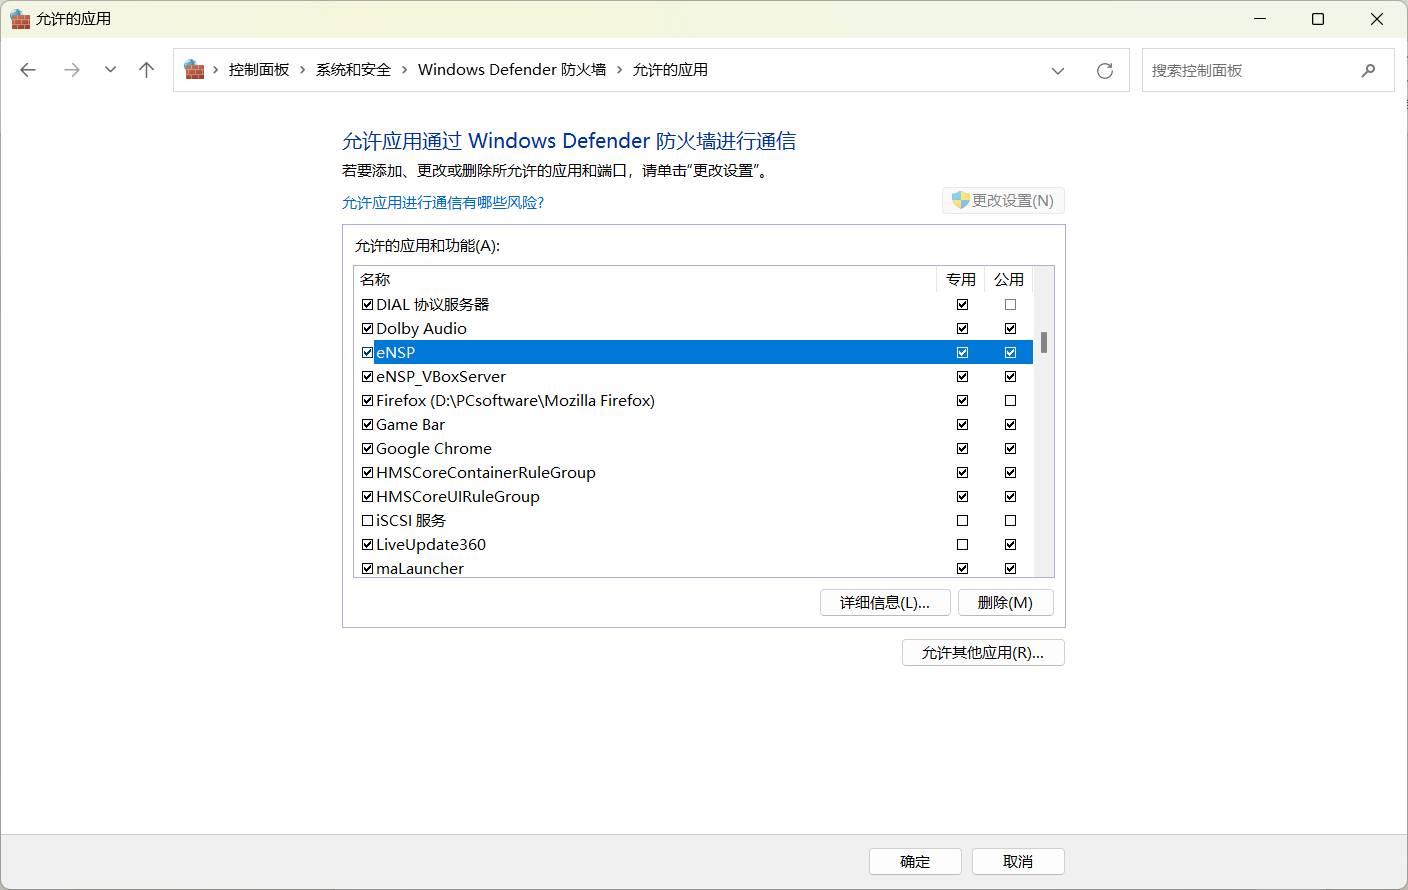Toggle the DIAL 协议服务器 name checkbox
The width and height of the screenshot is (1408, 890).
[x=367, y=305]
